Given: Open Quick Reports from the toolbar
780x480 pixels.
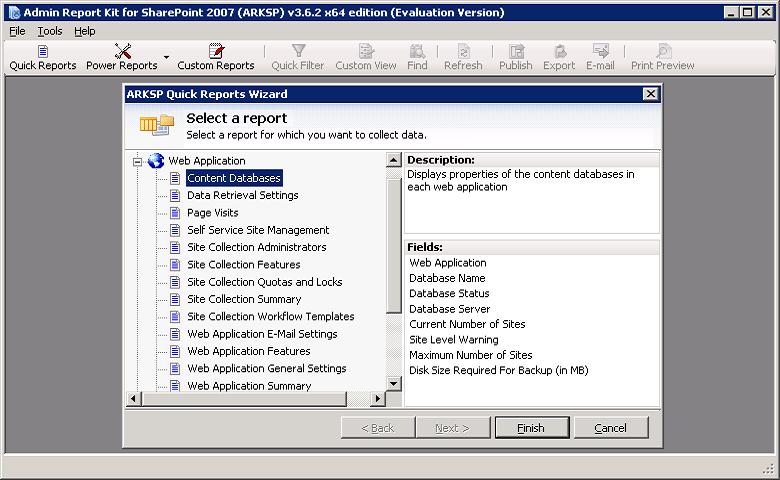Looking at the screenshot, I should point(43,58).
